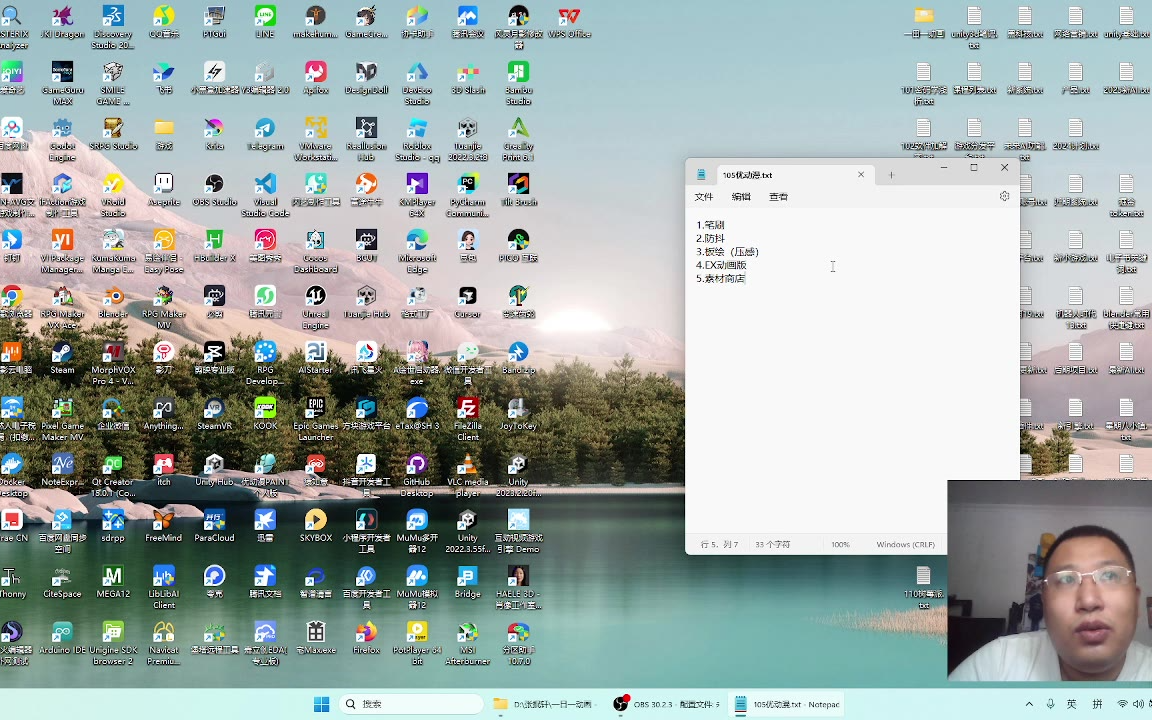
Task: Open Unity Hub desktop shortcut
Action: [x=215, y=469]
